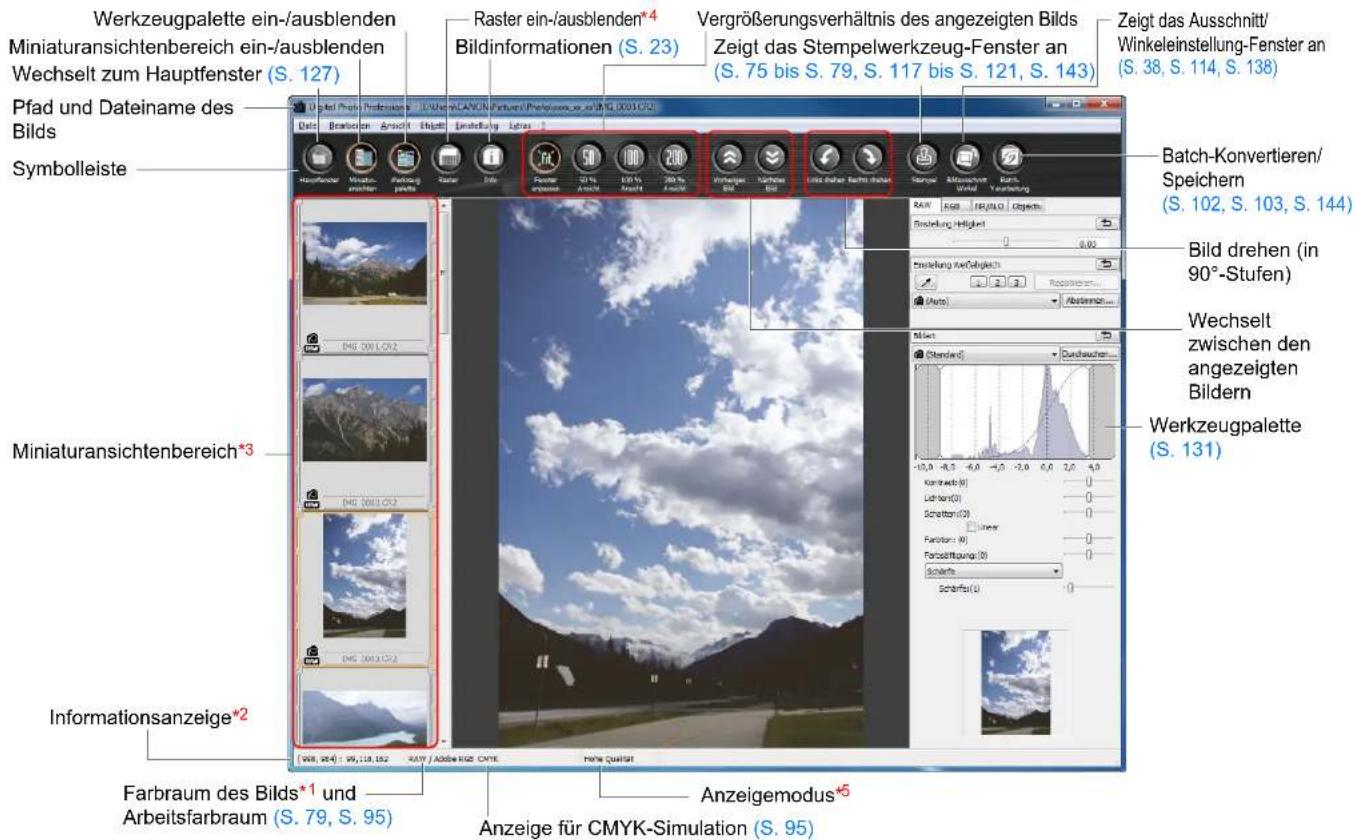1356x840 pixels.
Task: Set view to 200 % Ansicht
Action: [673, 157]
